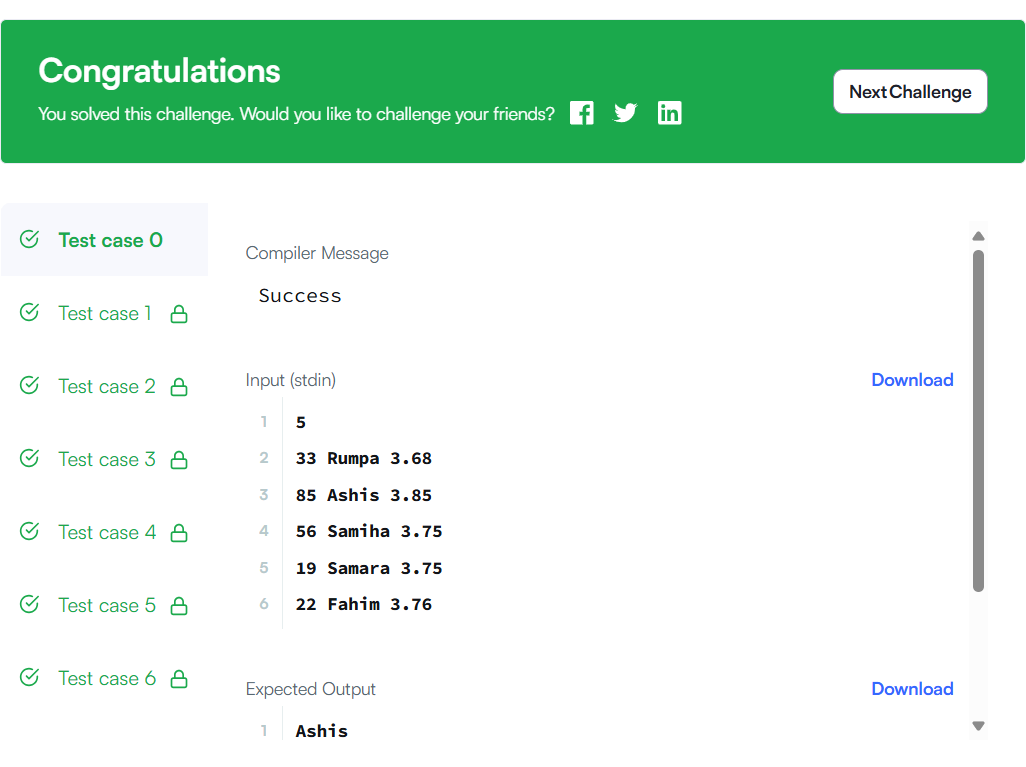This screenshot has width=1026, height=767.
Task: Click the passed checkmark of Test case 5
Action: (x=29, y=604)
